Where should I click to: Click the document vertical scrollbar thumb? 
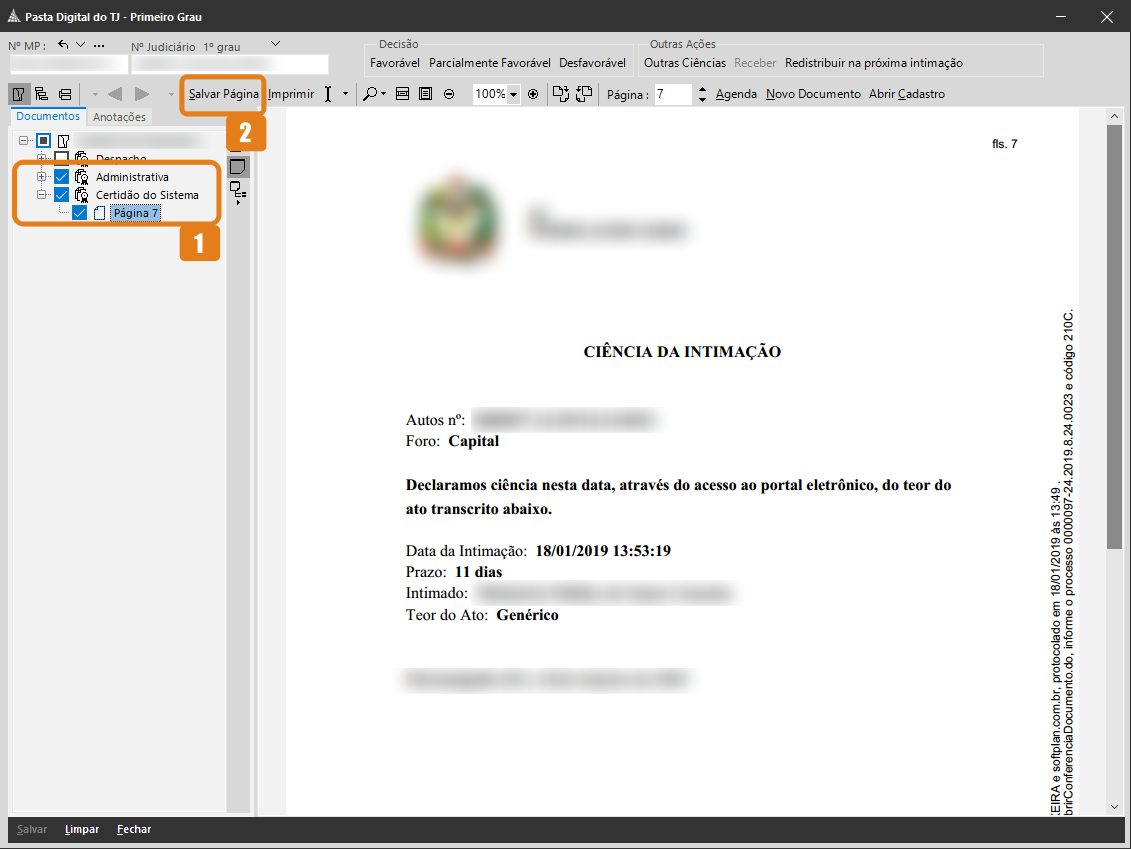tap(1114, 337)
